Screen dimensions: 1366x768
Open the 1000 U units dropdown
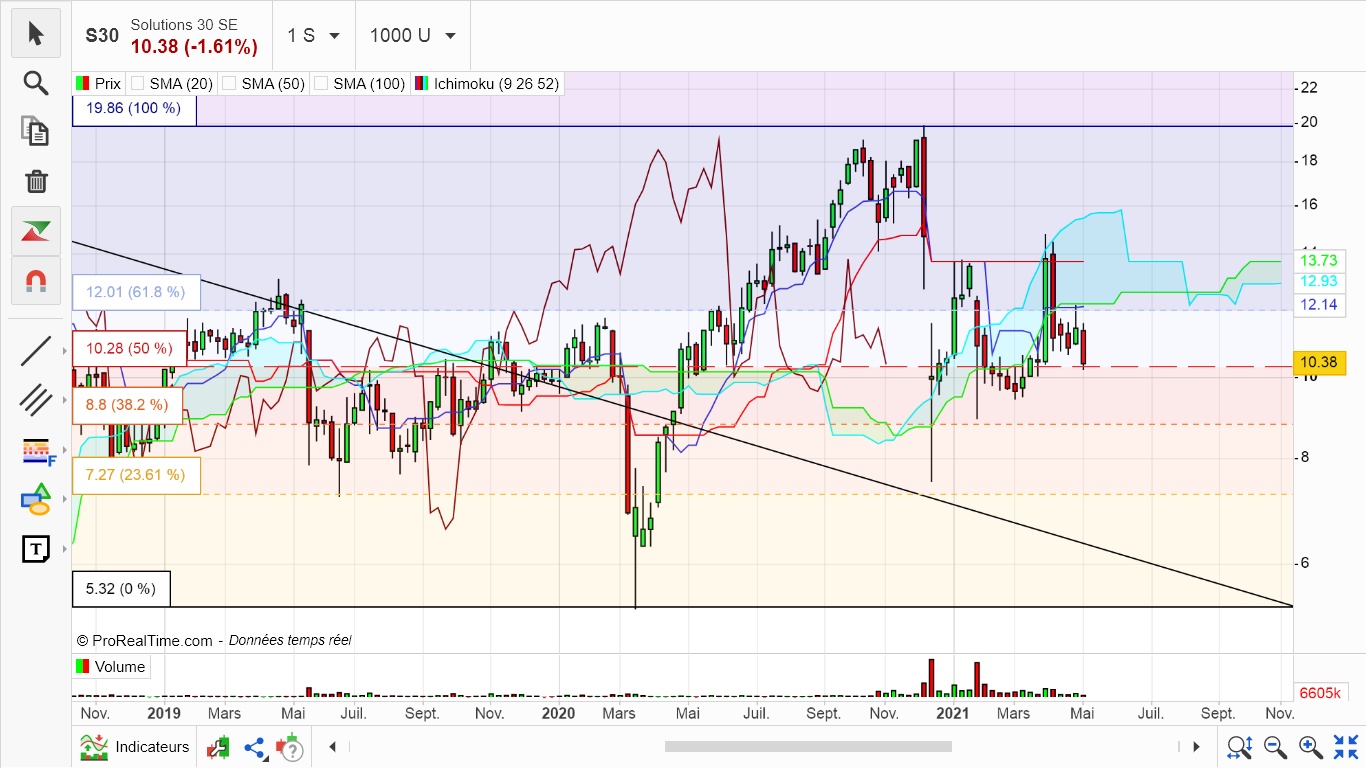click(413, 35)
